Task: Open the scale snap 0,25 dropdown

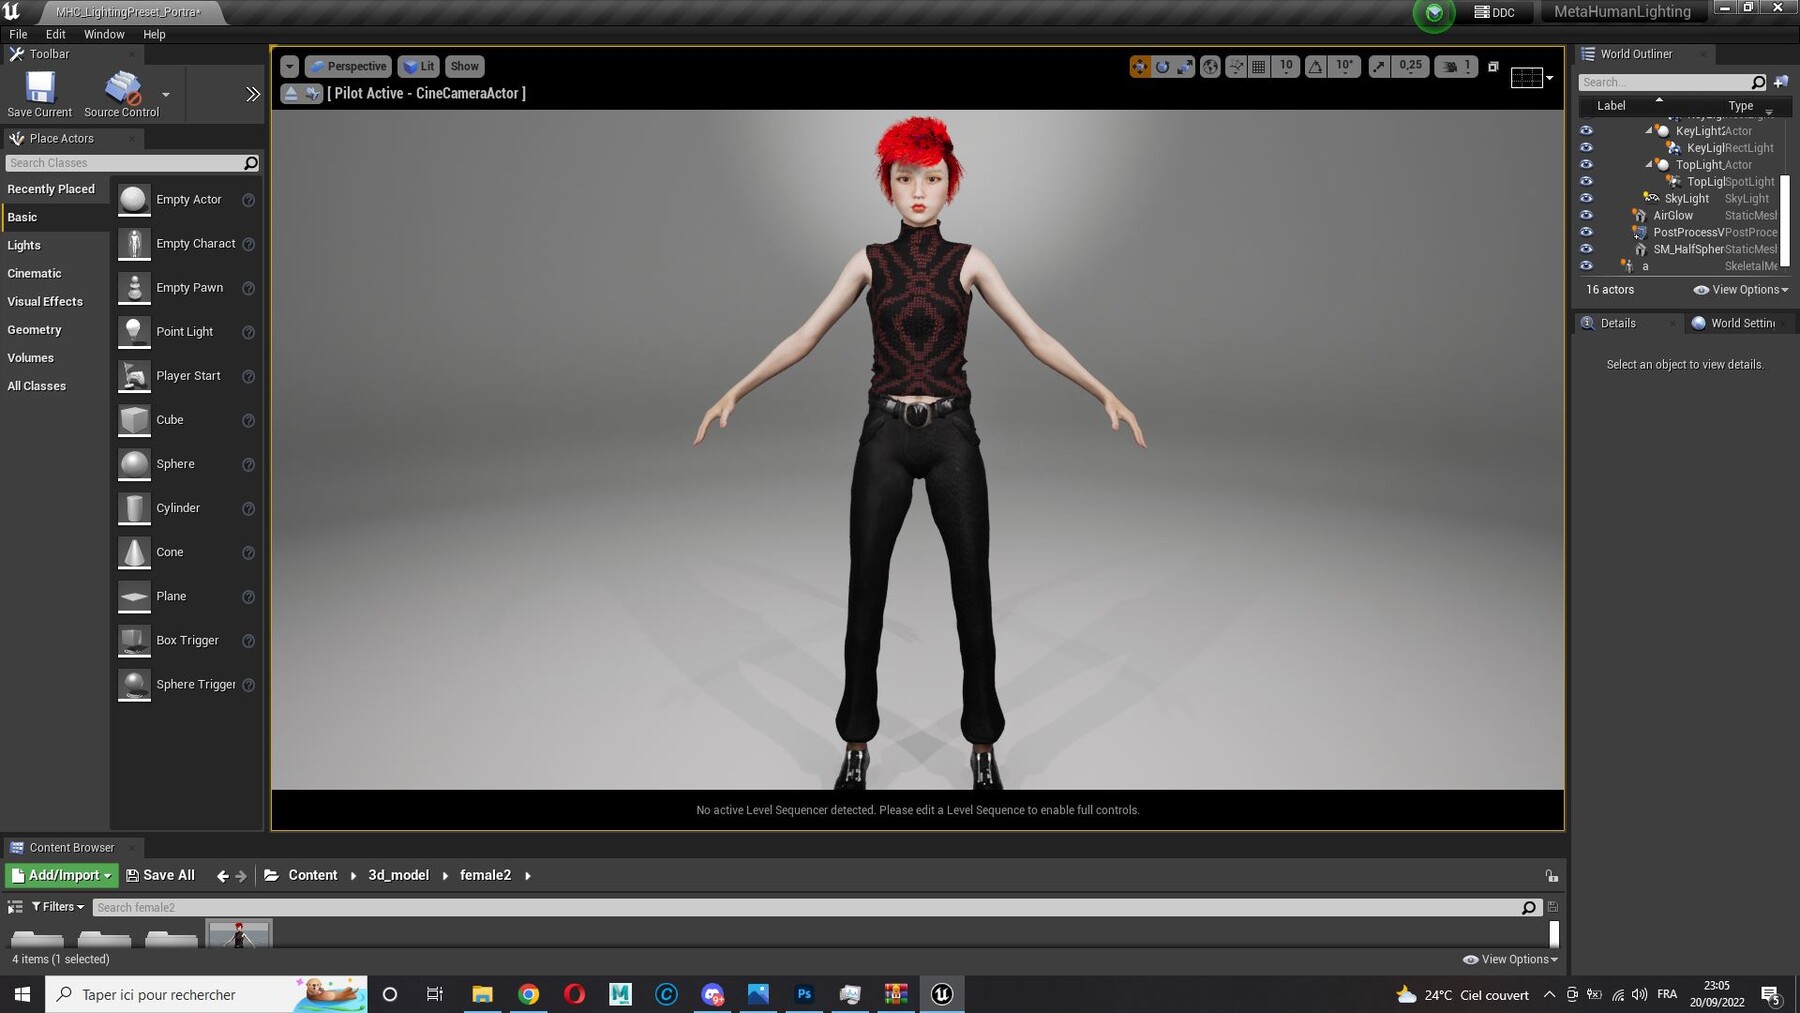Action: coord(1410,66)
